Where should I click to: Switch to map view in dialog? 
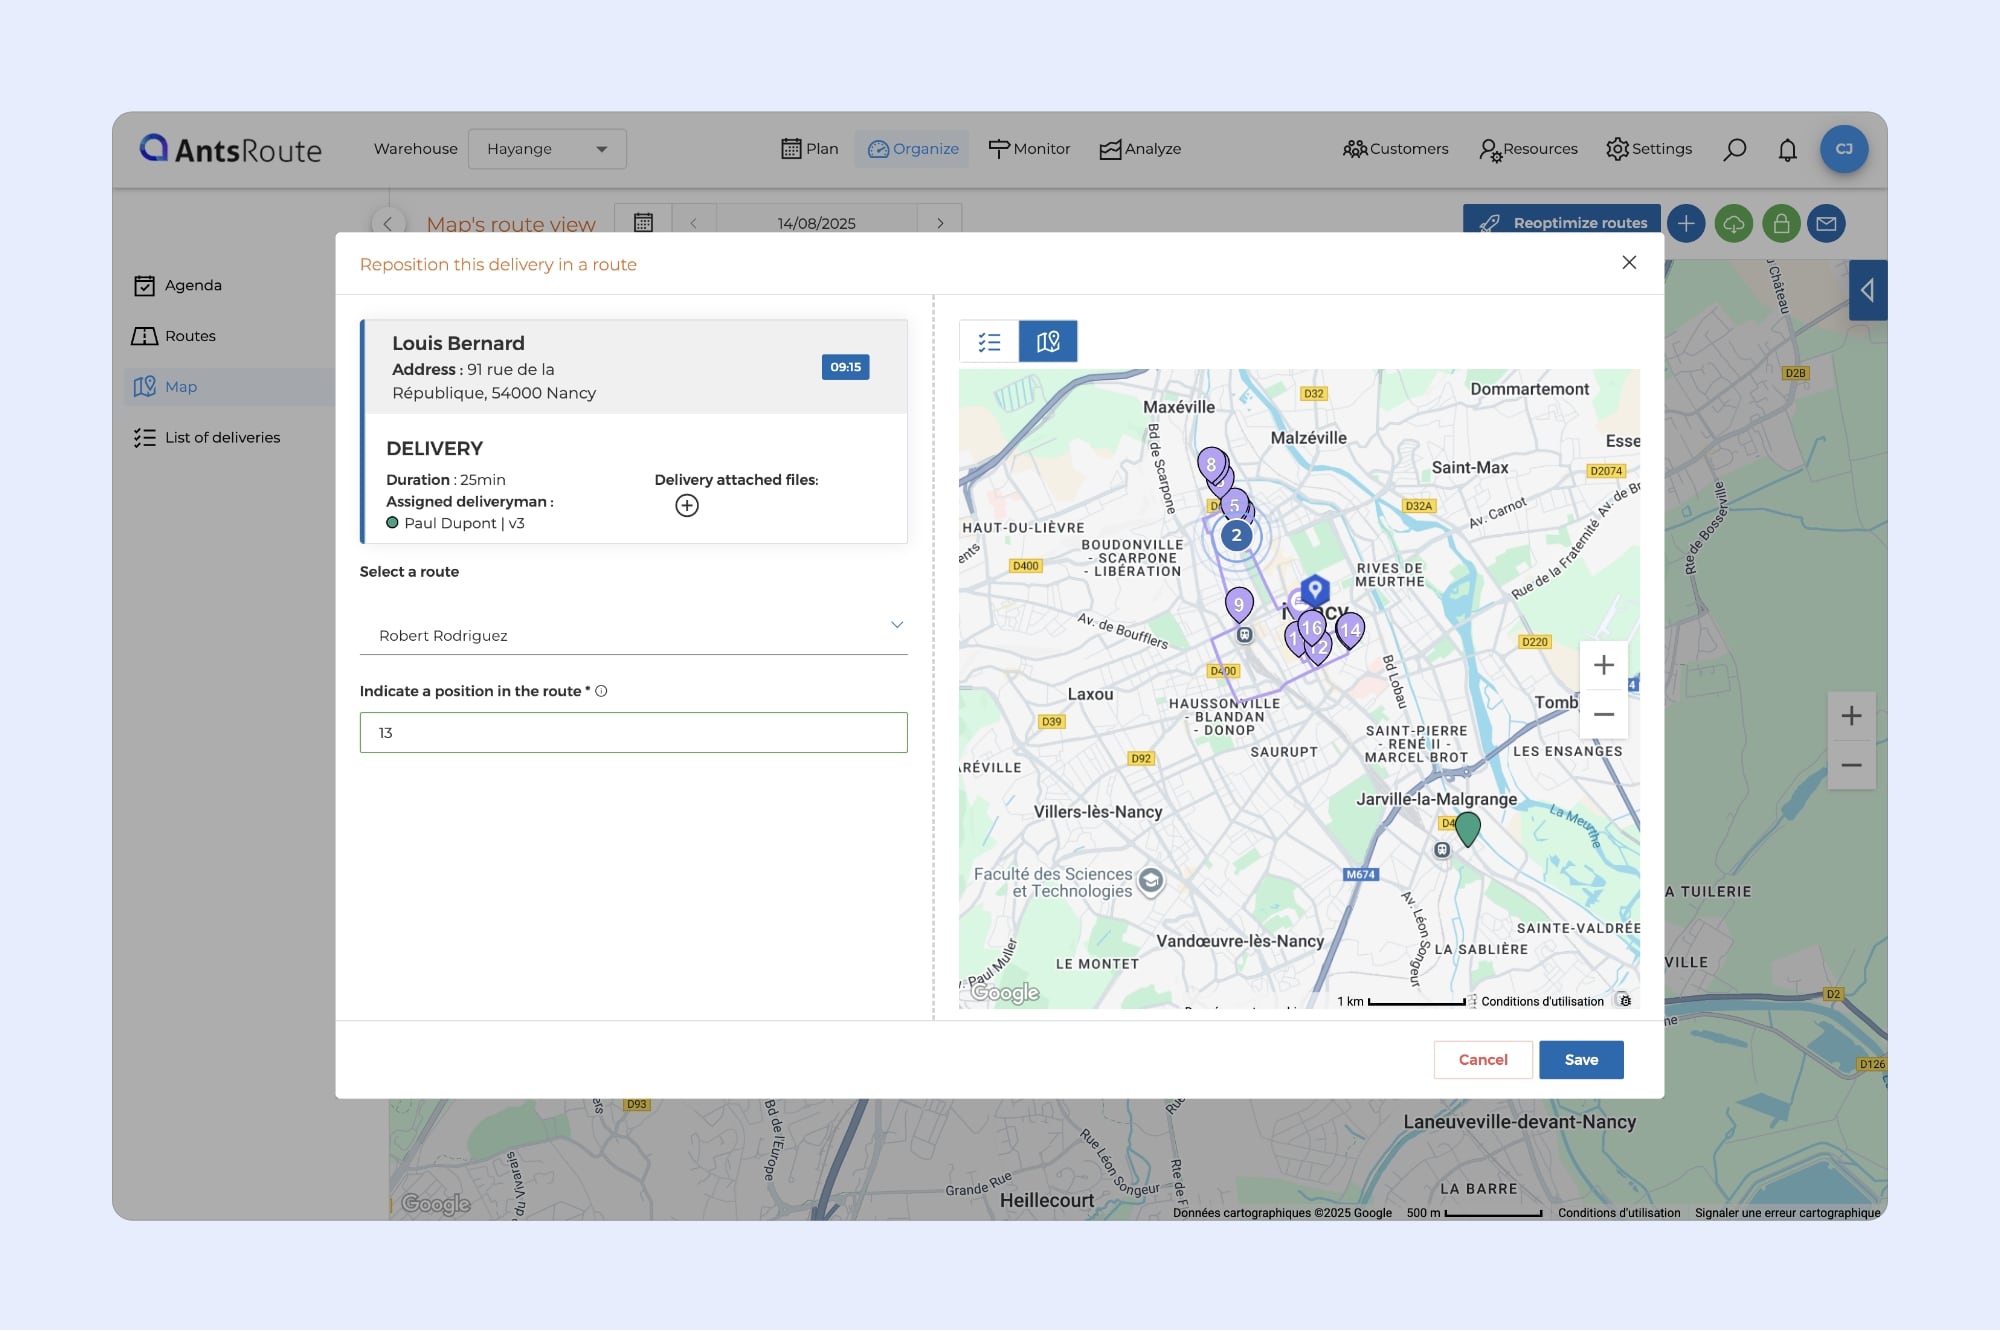(x=1048, y=342)
